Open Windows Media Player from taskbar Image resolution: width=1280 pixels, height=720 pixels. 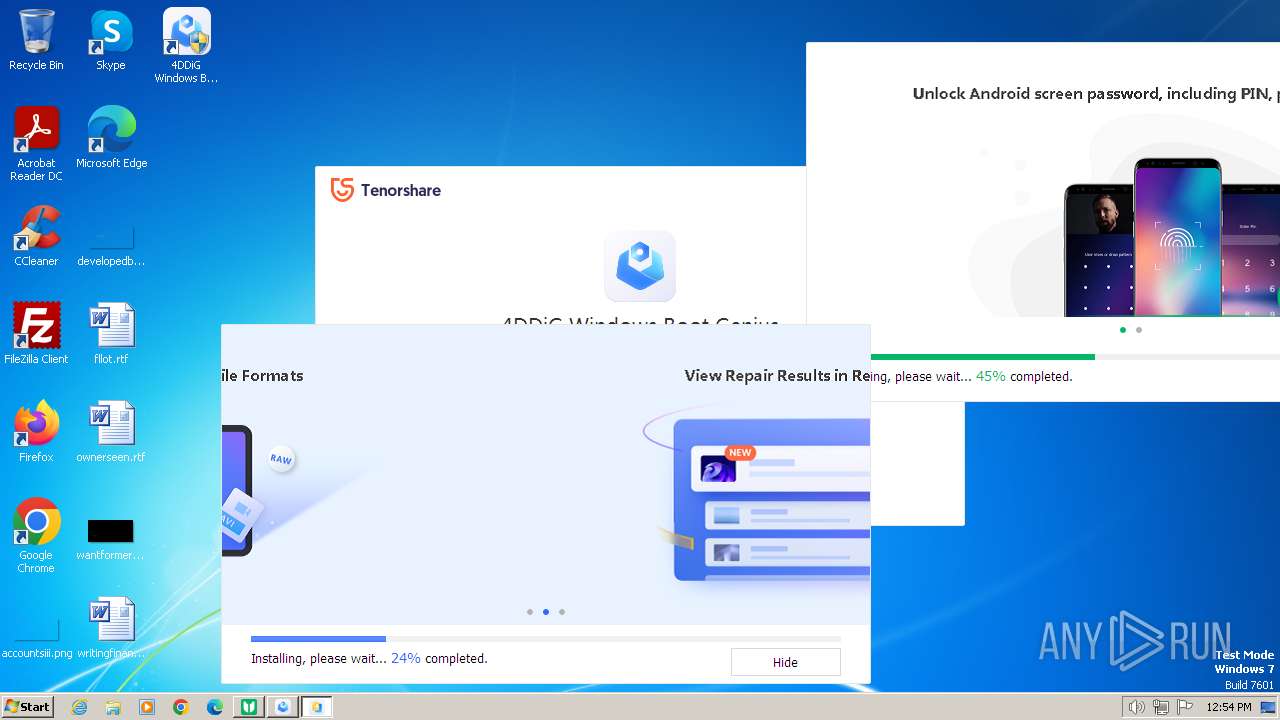pos(147,707)
